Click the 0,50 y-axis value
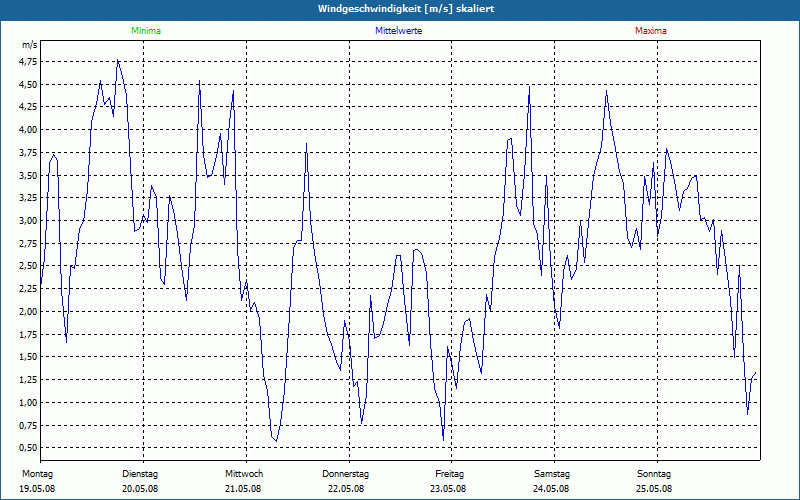This screenshot has width=800, height=500. pyautogui.click(x=29, y=447)
